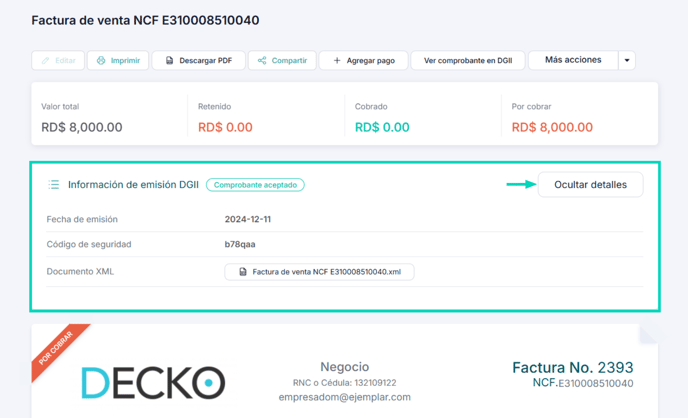Click the Por cobrar corner ribbon
Image resolution: width=688 pixels, height=418 pixels.
(x=57, y=349)
